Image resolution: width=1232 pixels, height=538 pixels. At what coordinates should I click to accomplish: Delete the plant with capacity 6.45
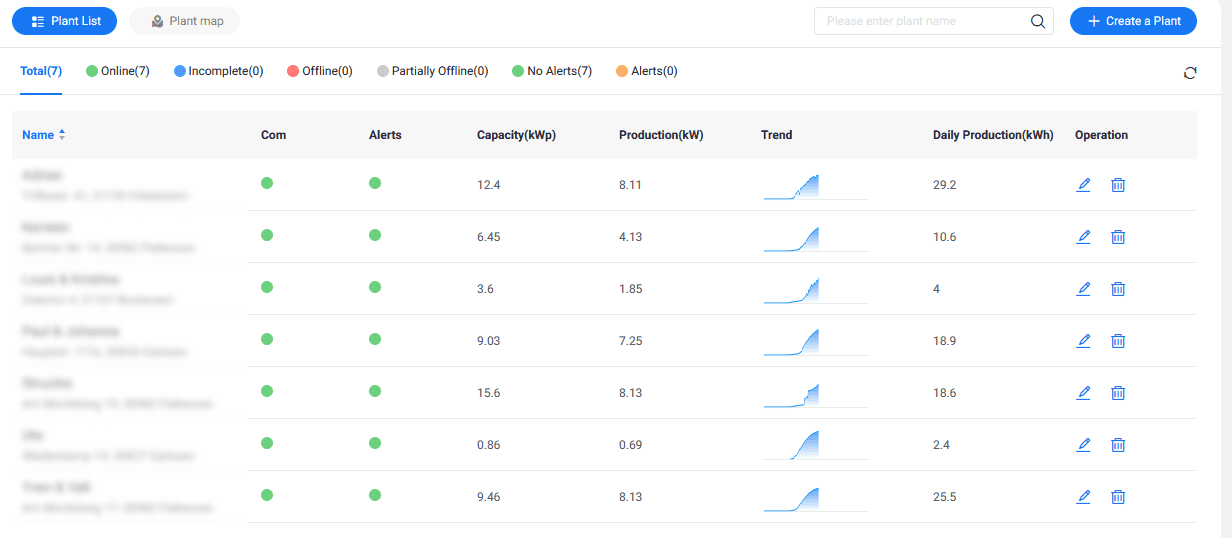1118,237
